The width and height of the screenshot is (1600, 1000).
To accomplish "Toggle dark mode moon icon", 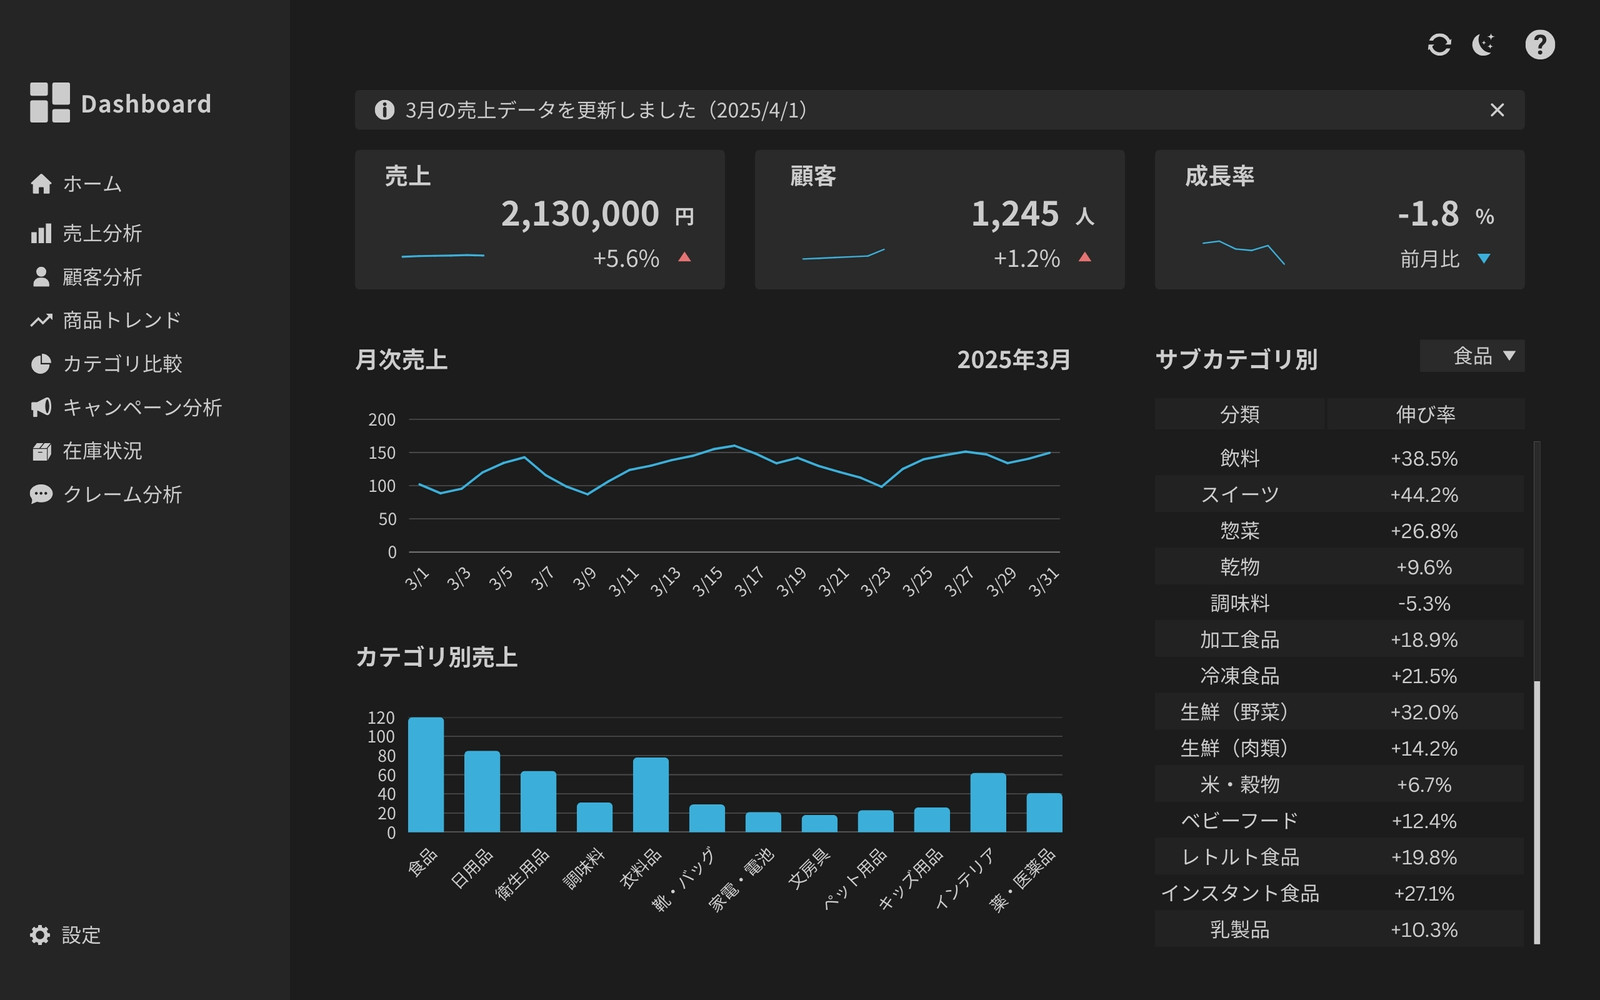I will tap(1484, 44).
